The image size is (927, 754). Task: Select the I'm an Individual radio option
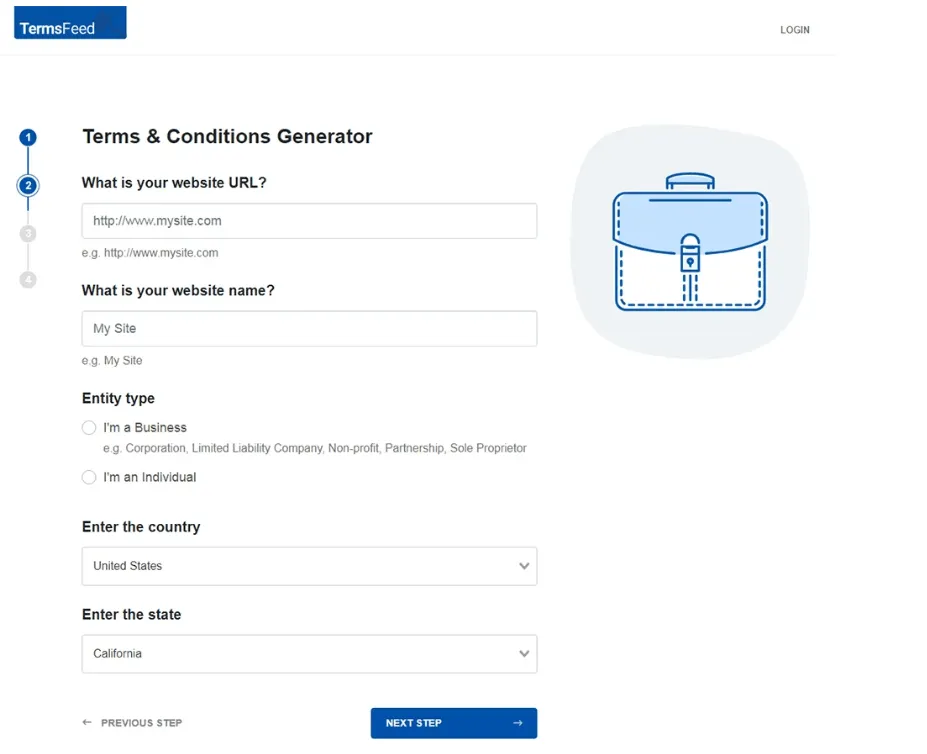click(89, 477)
